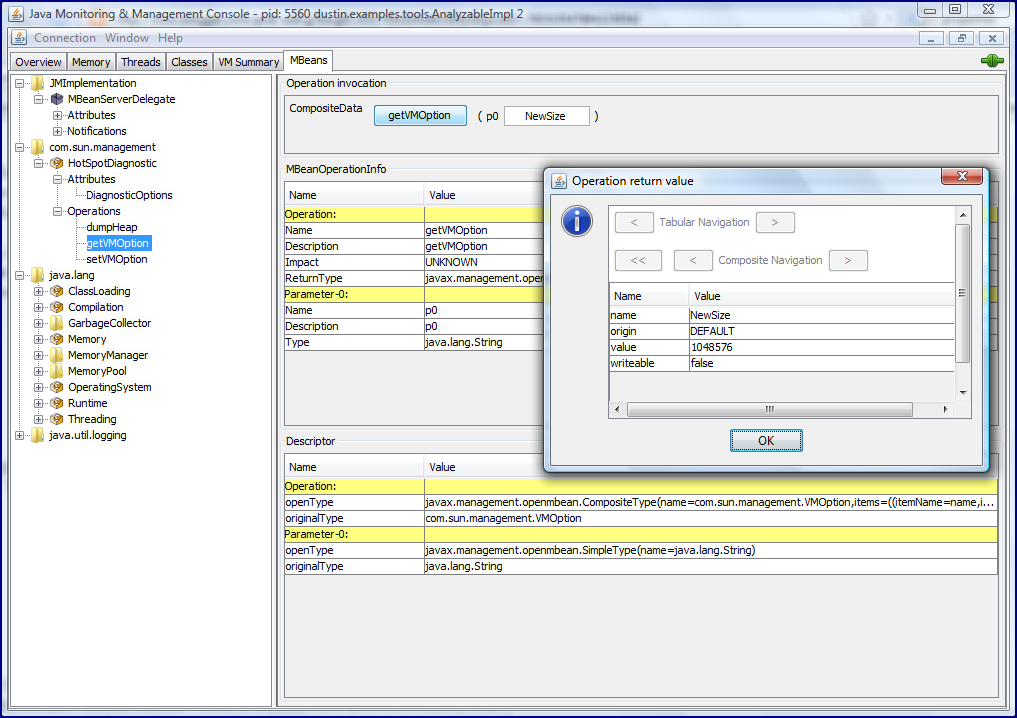Expand the ClassLoading node
This screenshot has height=718, width=1017.
click(39, 292)
